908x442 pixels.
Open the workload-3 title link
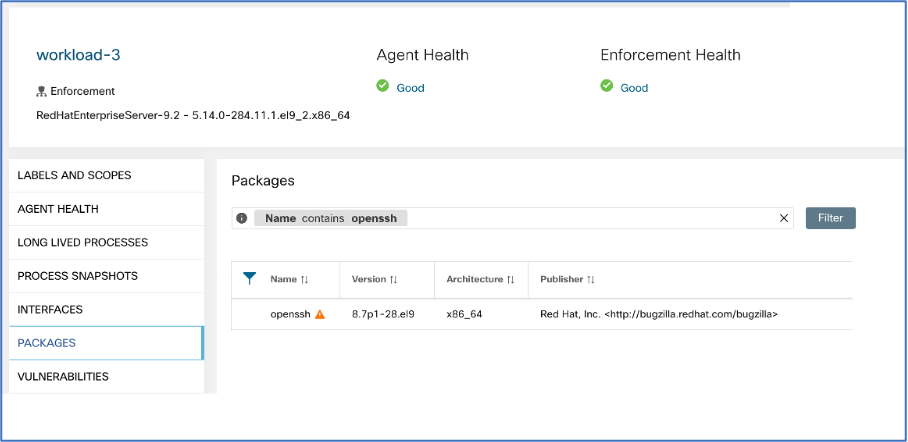pyautogui.click(x=78, y=55)
